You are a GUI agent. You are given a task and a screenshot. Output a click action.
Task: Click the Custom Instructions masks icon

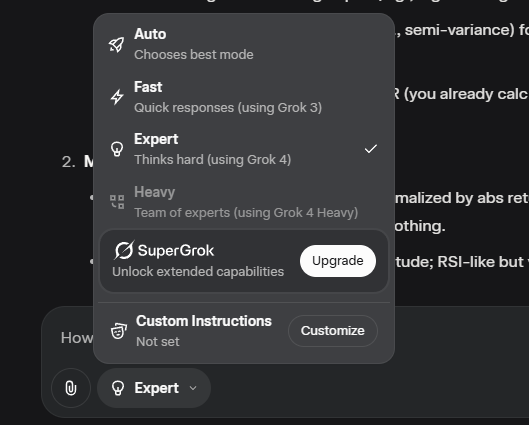(x=119, y=331)
